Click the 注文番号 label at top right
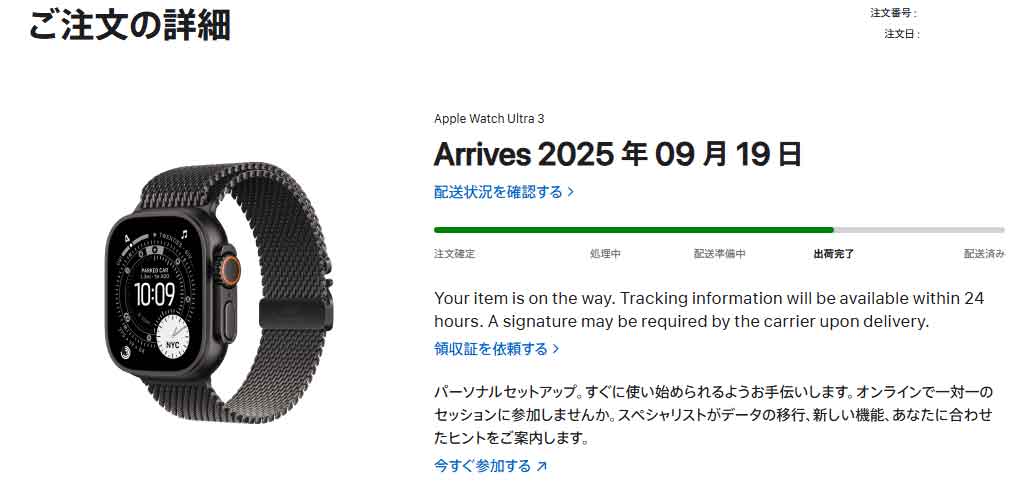 893,13
